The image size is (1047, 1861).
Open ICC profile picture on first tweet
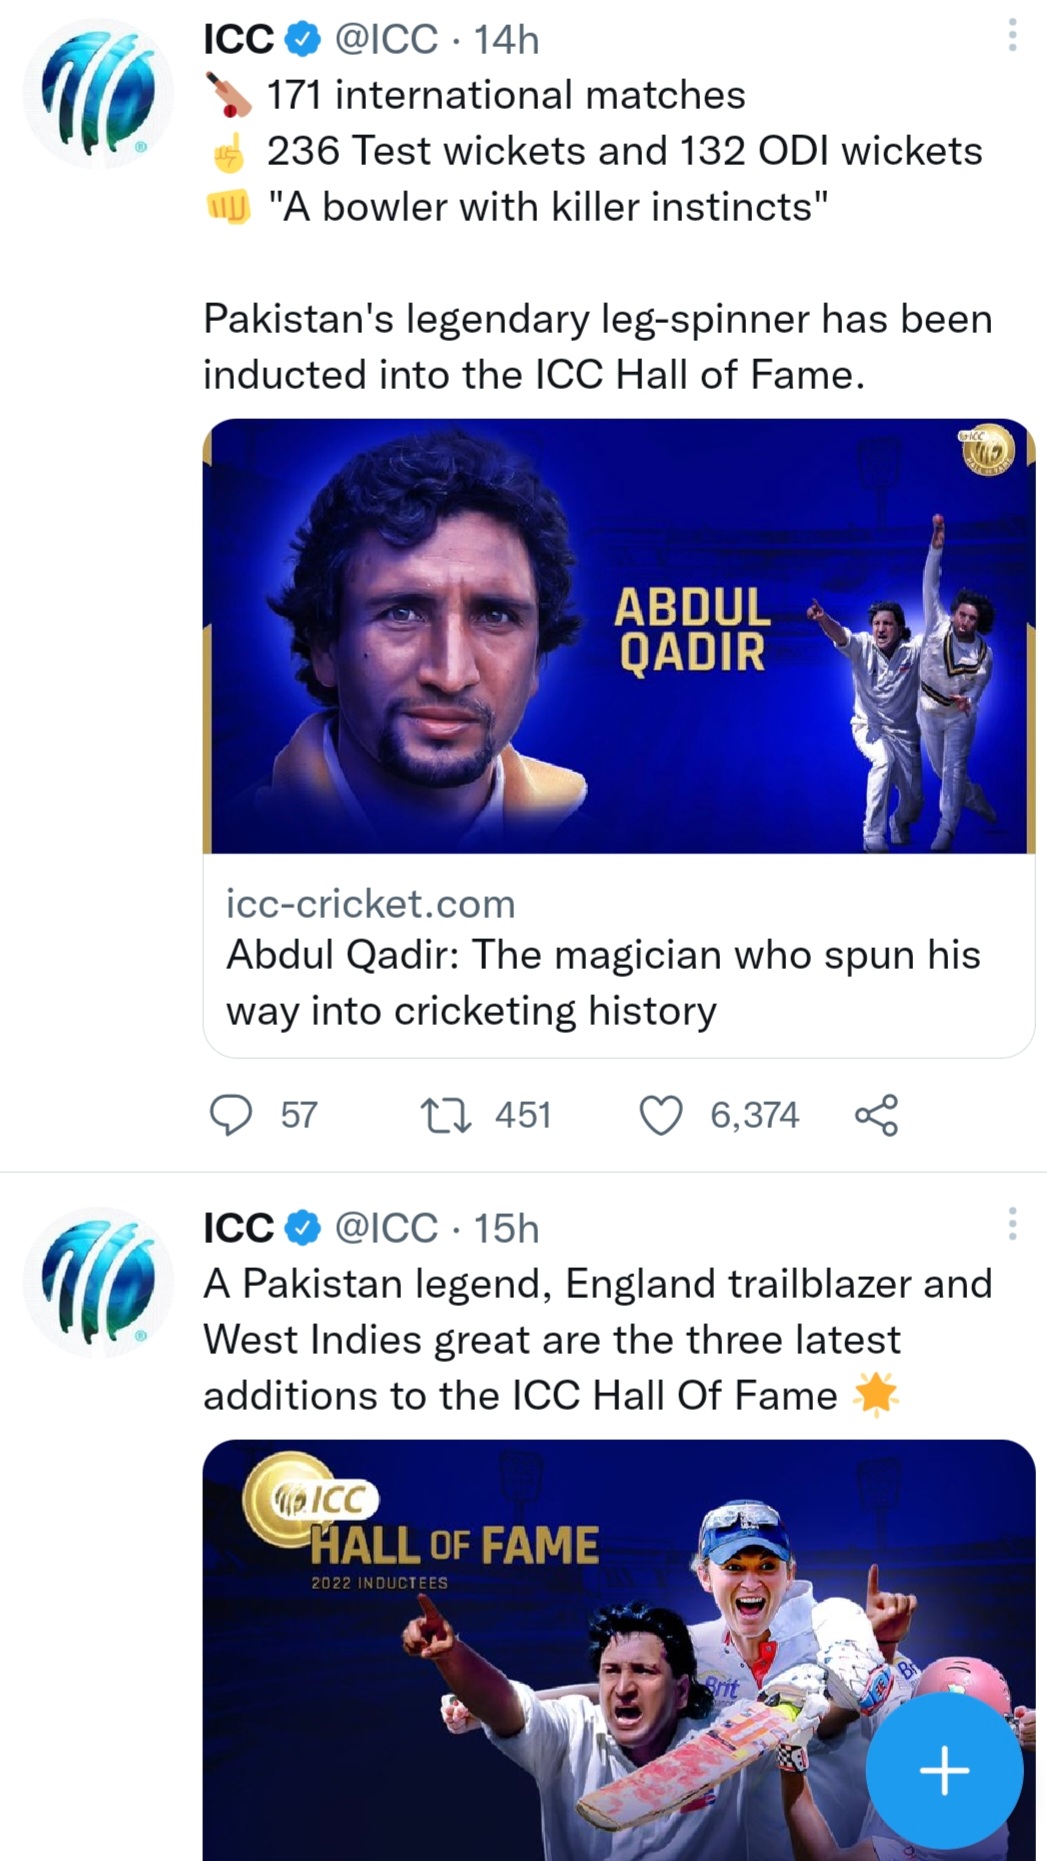[98, 93]
